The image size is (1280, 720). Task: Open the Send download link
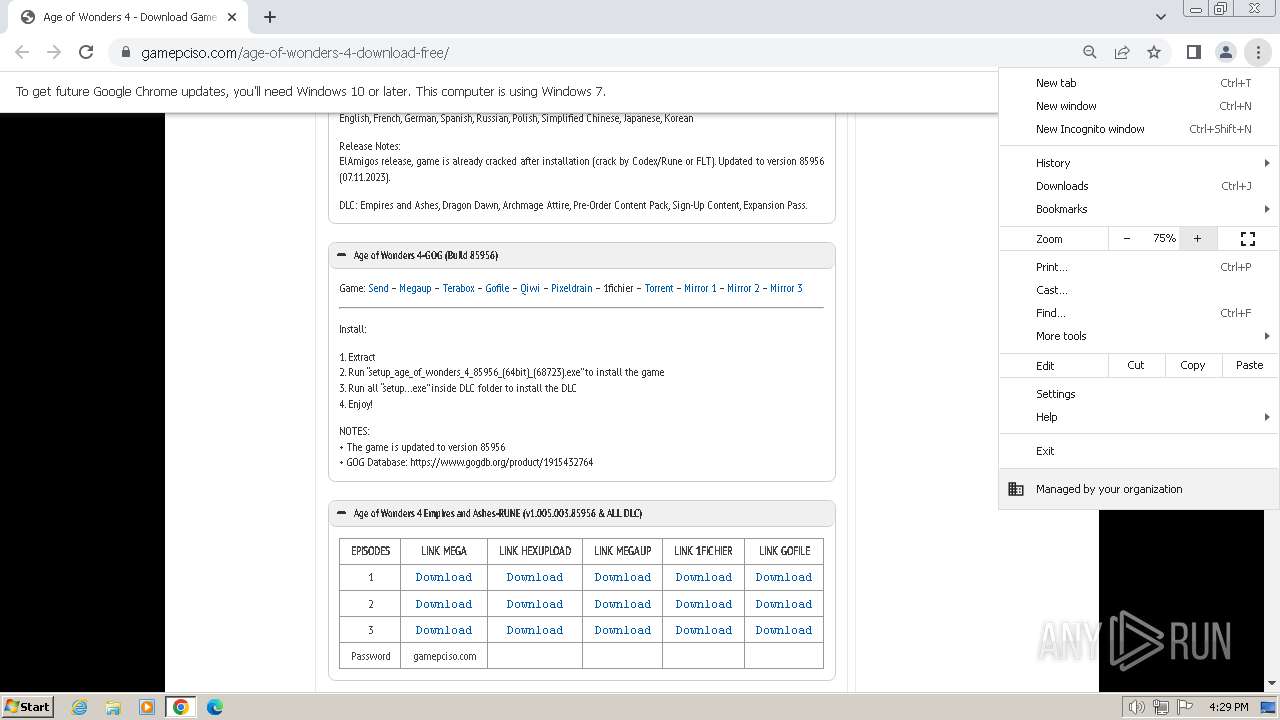pos(378,288)
